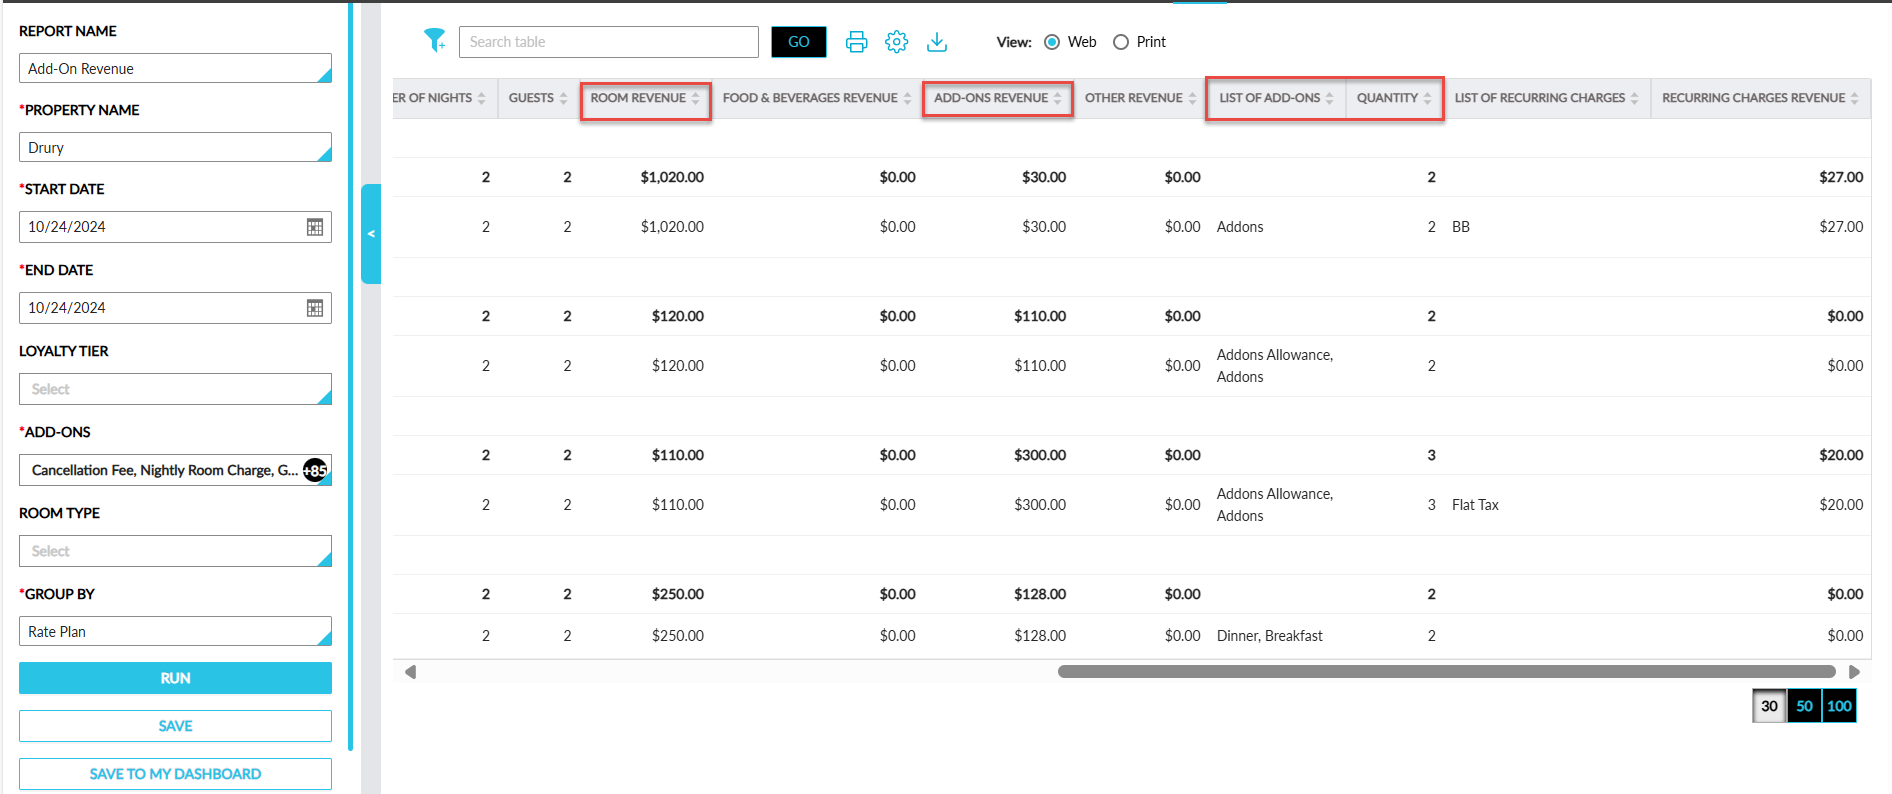The width and height of the screenshot is (1892, 794).
Task: Click right arrow of horizontal scrollbar
Action: point(1854,672)
